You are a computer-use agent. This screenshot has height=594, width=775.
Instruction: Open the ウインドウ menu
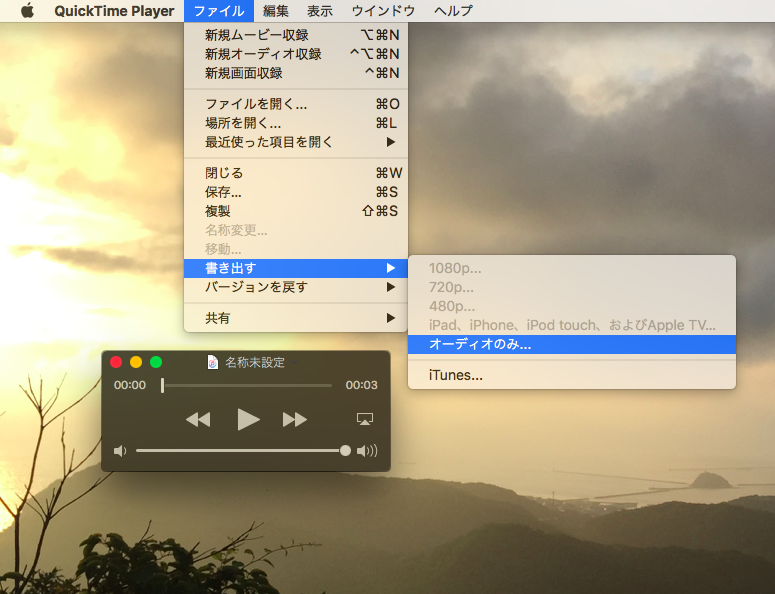pyautogui.click(x=383, y=11)
